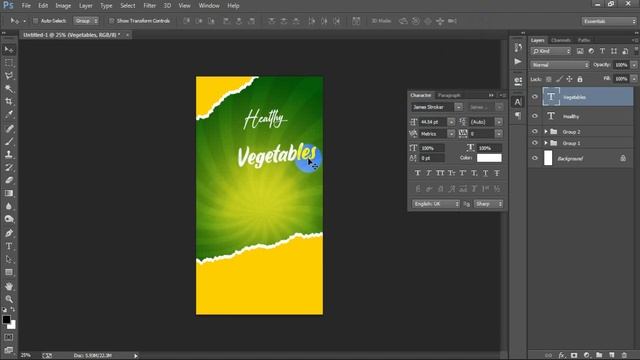The image size is (640, 360).
Task: Switch to the Paths tab
Action: [584, 40]
